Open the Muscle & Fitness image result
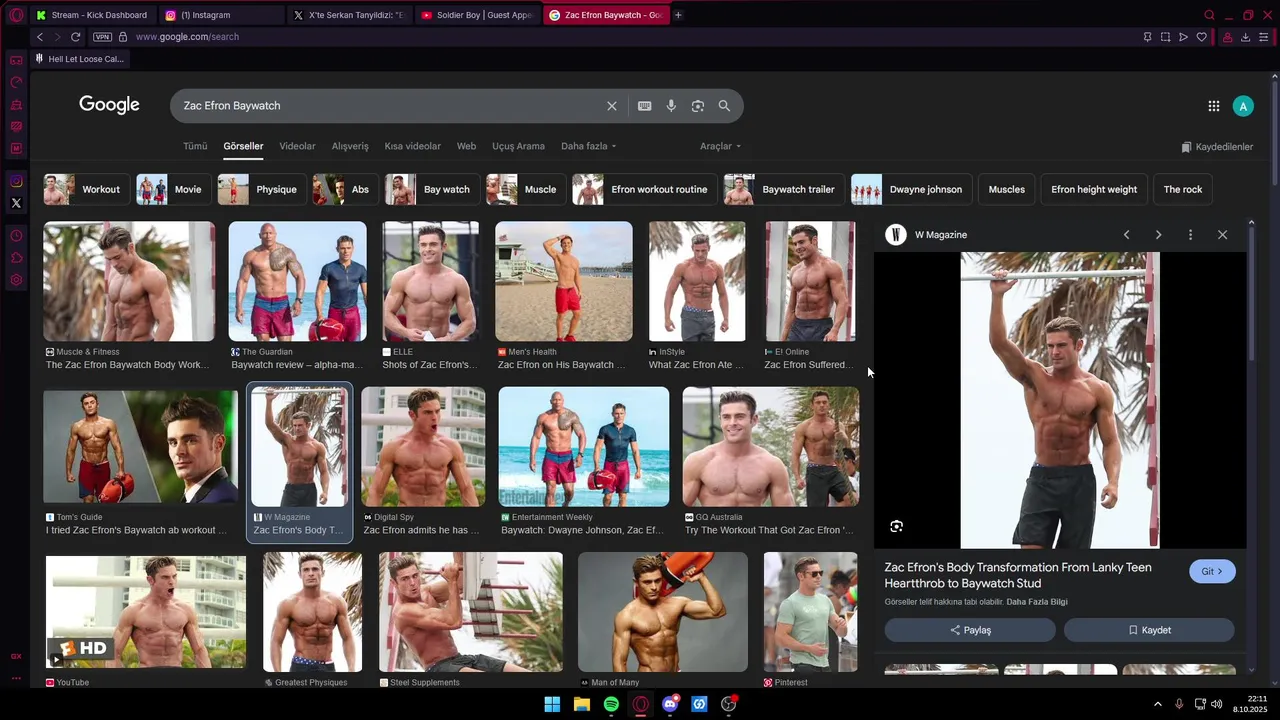 pyautogui.click(x=129, y=281)
